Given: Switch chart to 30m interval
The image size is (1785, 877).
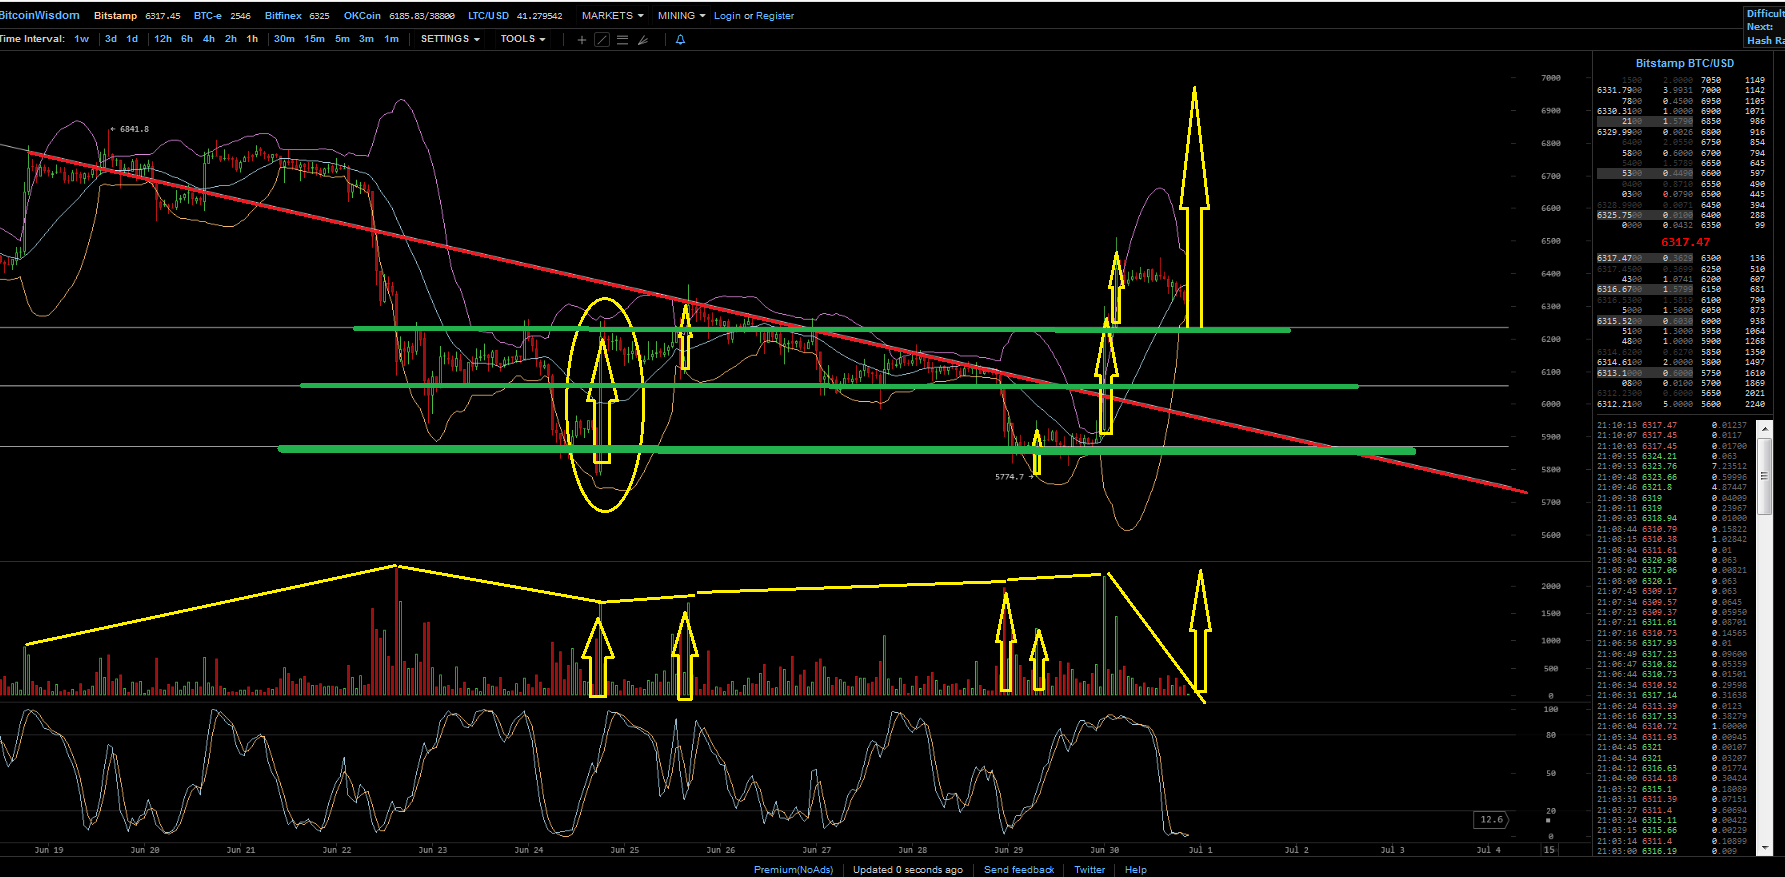Looking at the screenshot, I should [x=284, y=39].
